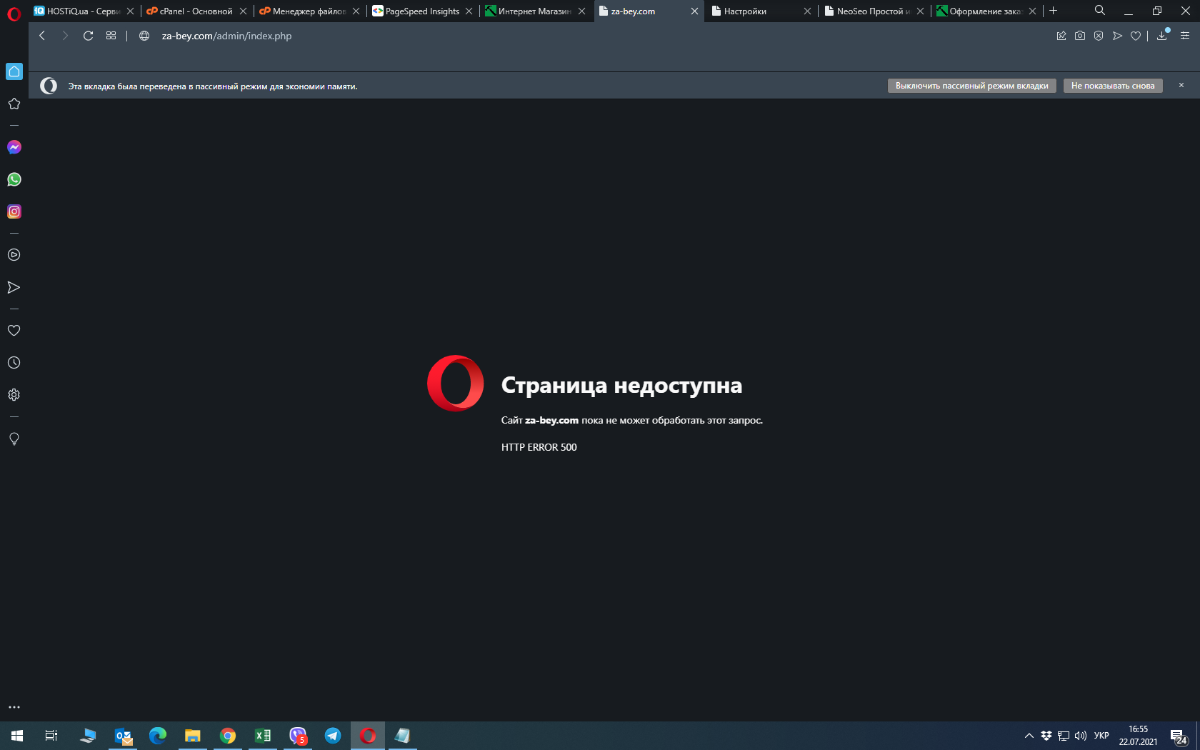Image resolution: width=1200 pixels, height=750 pixels.
Task: Close the Настройки tab
Action: coord(807,11)
